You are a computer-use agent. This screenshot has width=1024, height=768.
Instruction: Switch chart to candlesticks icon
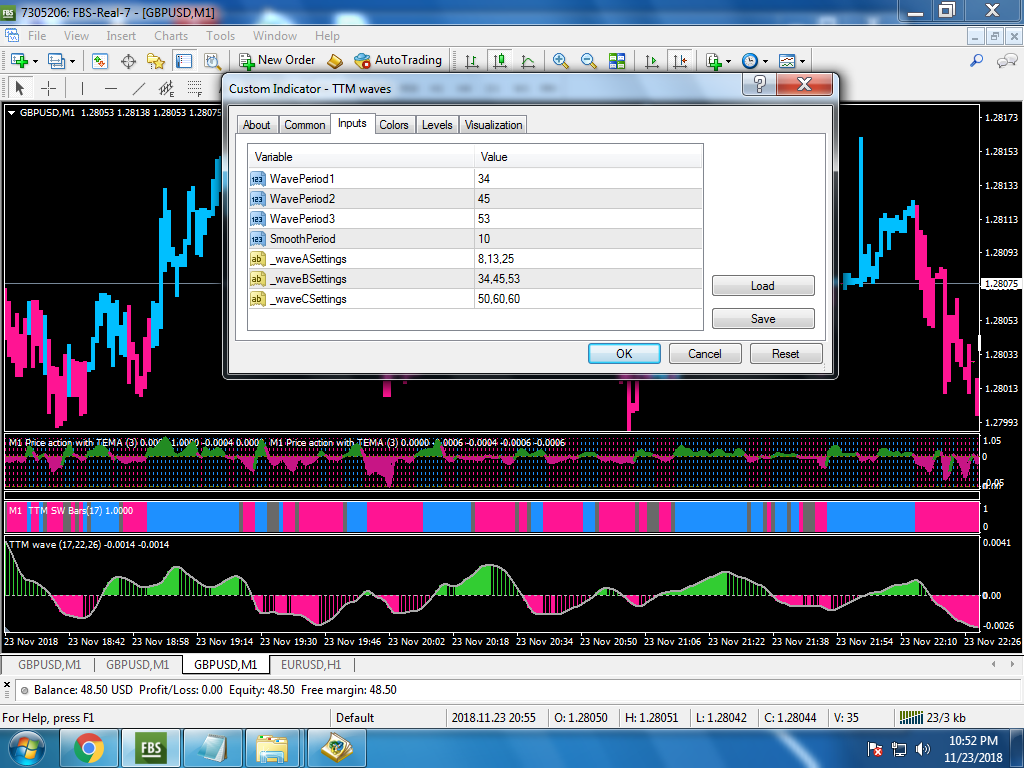500,61
